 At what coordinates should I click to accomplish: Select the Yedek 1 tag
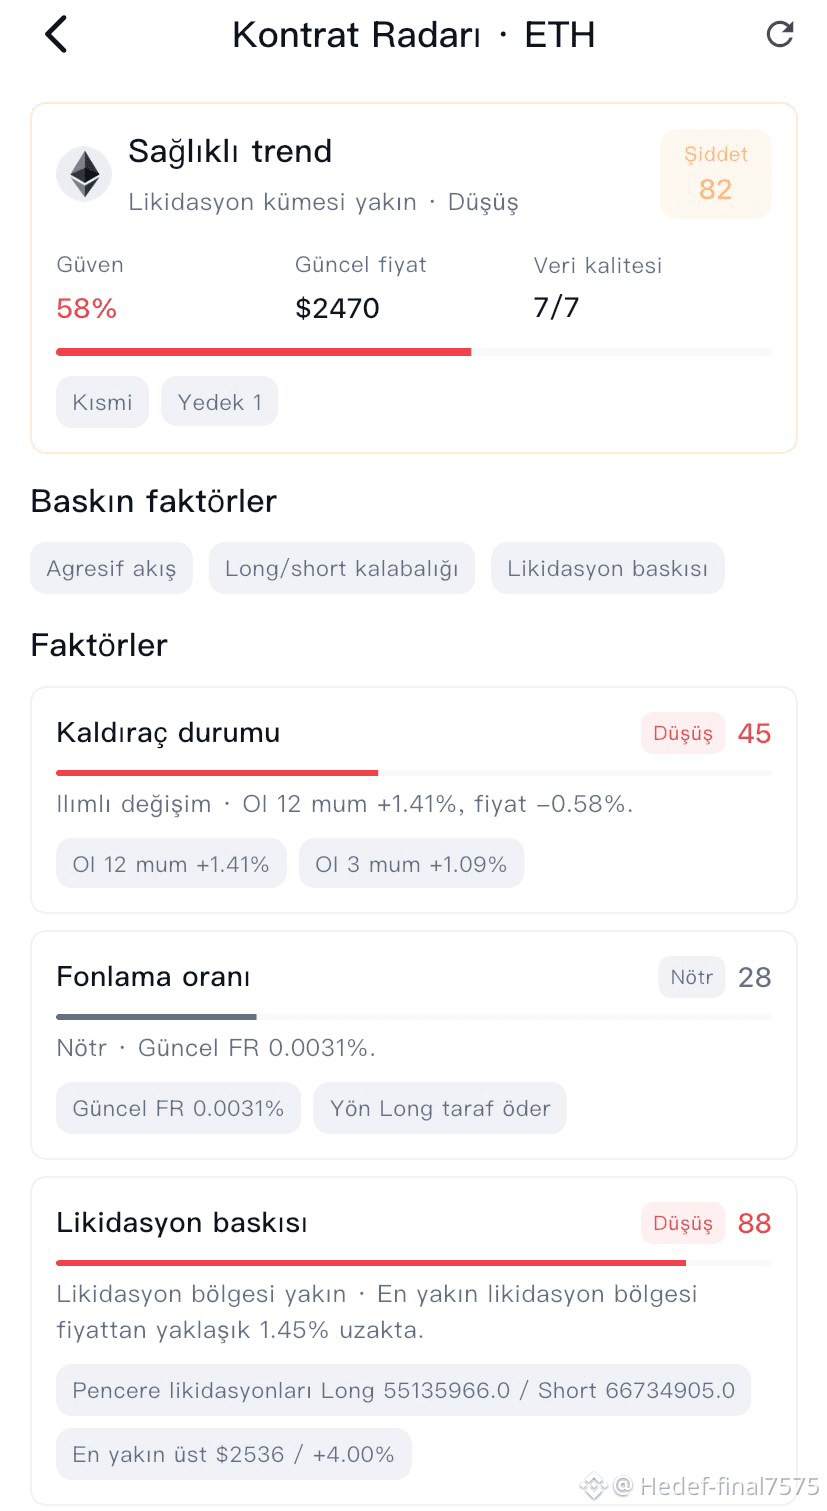coord(219,402)
